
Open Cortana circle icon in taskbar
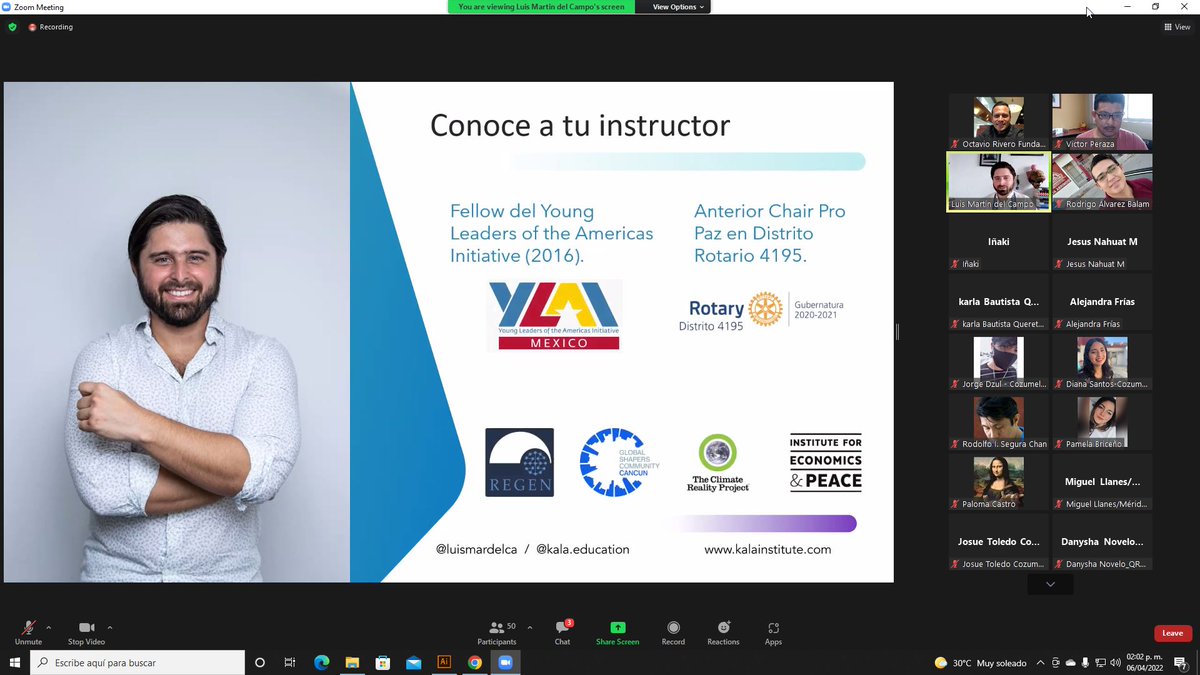pos(260,662)
